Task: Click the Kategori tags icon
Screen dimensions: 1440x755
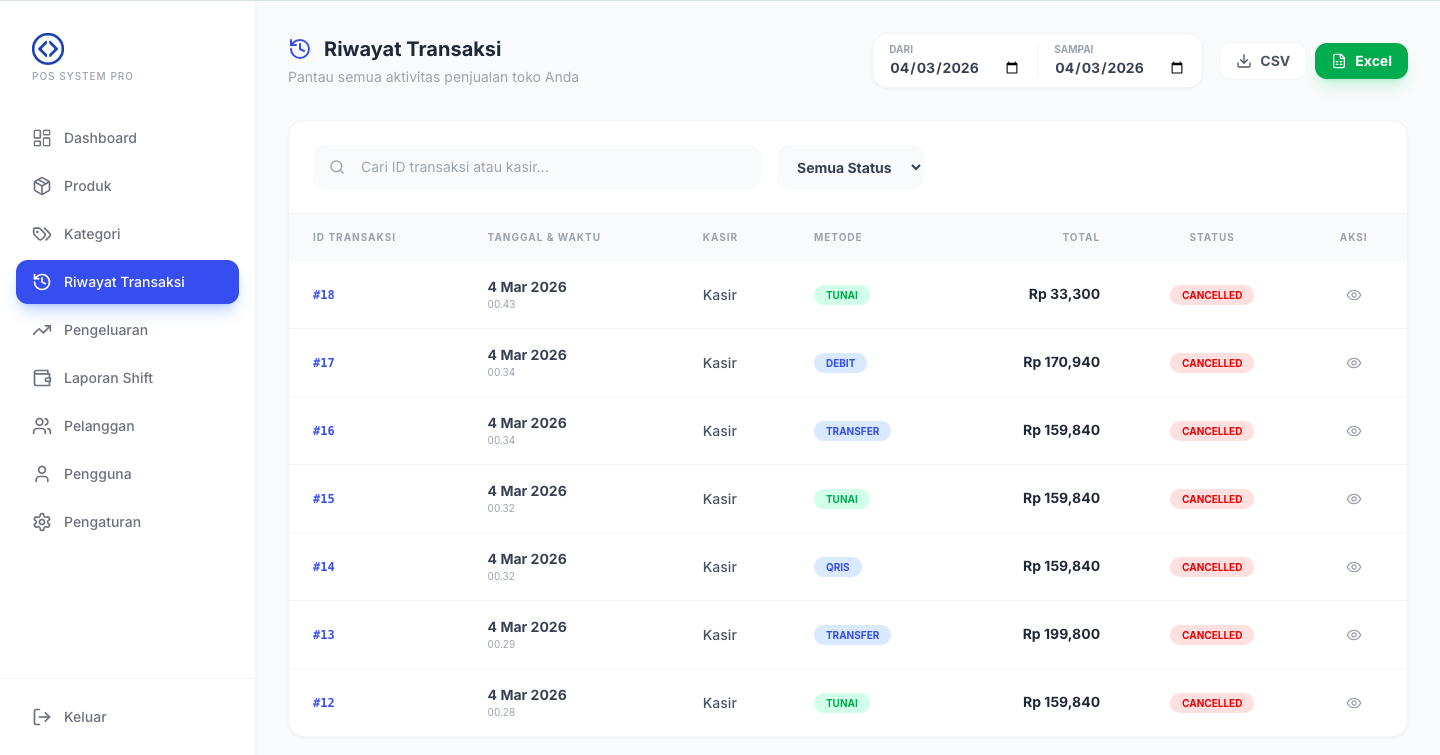Action: pyautogui.click(x=42, y=234)
